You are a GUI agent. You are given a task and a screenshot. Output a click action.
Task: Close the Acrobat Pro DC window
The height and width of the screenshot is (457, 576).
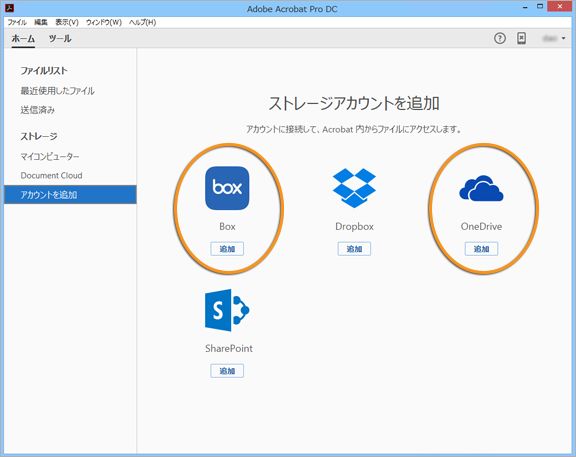click(x=560, y=6)
